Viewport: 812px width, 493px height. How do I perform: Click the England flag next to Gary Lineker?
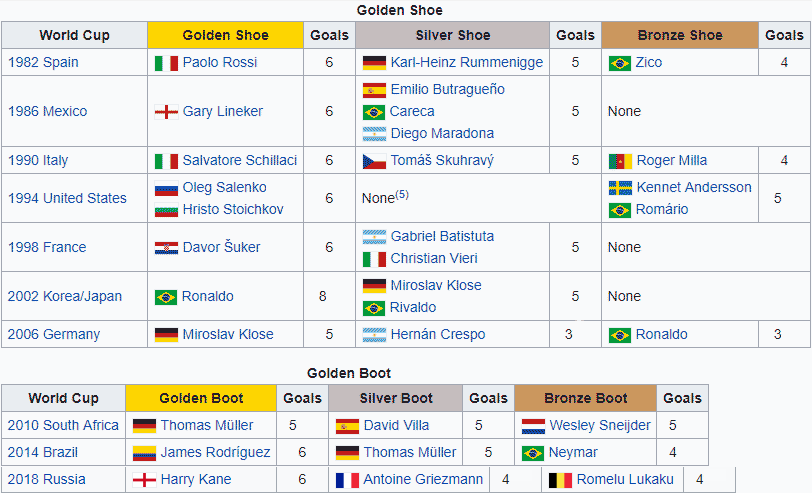pyautogui.click(x=166, y=112)
